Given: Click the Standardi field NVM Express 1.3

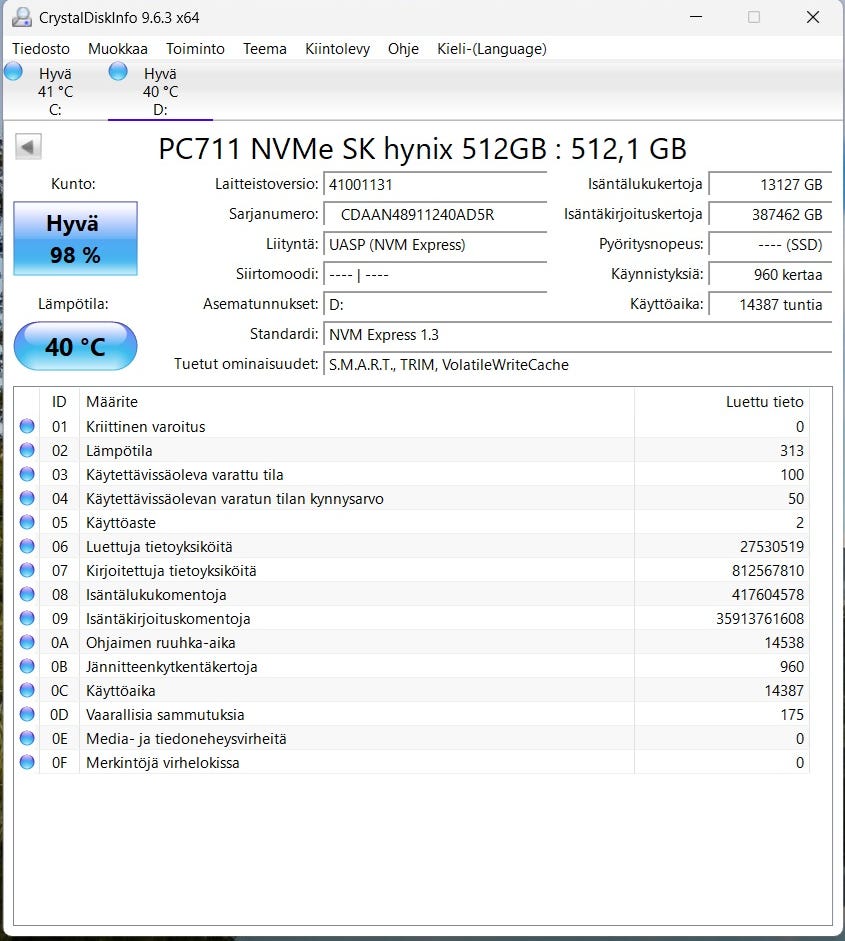Looking at the screenshot, I should pyautogui.click(x=577, y=334).
